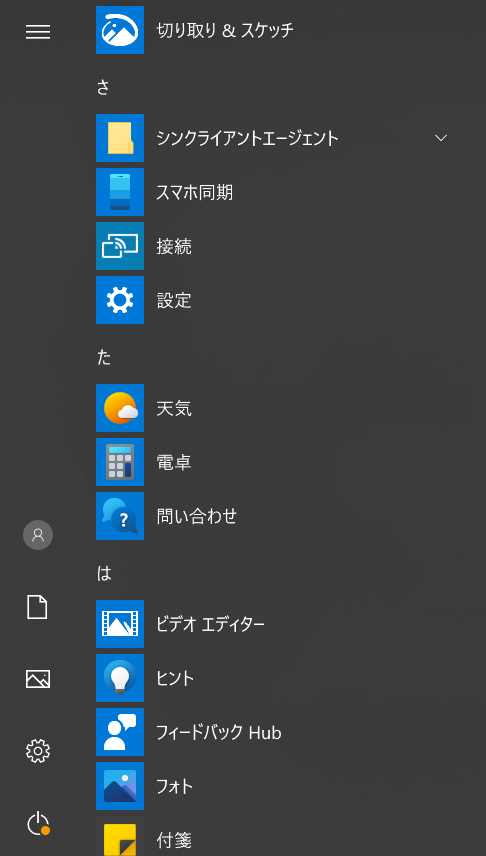This screenshot has height=856, width=486.
Task: Jump to letter index via さ header
Action: [103, 87]
